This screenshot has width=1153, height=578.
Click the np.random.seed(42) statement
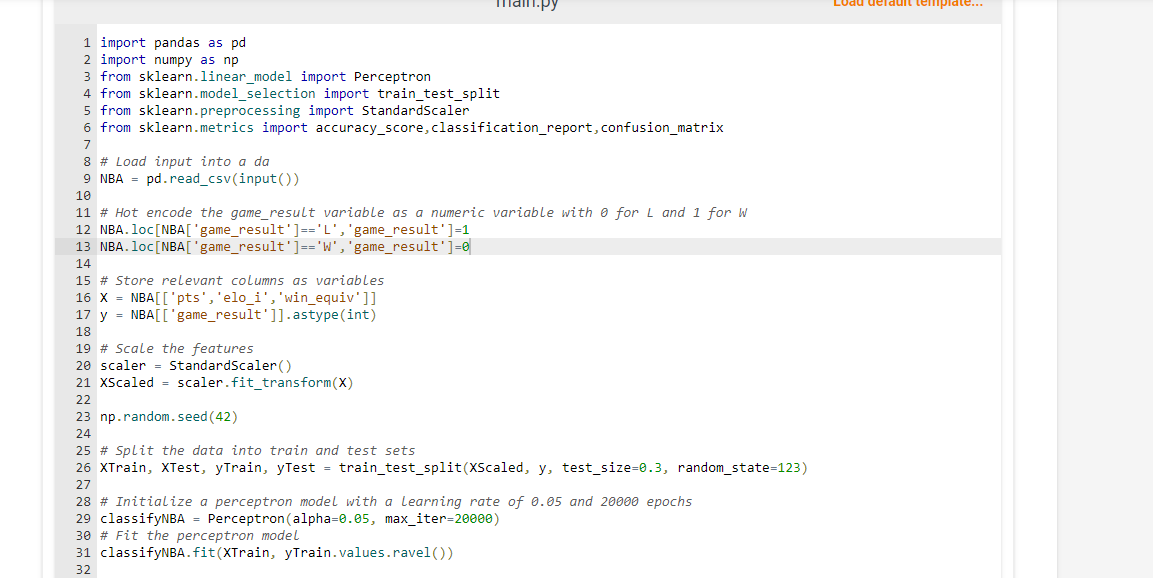click(166, 416)
